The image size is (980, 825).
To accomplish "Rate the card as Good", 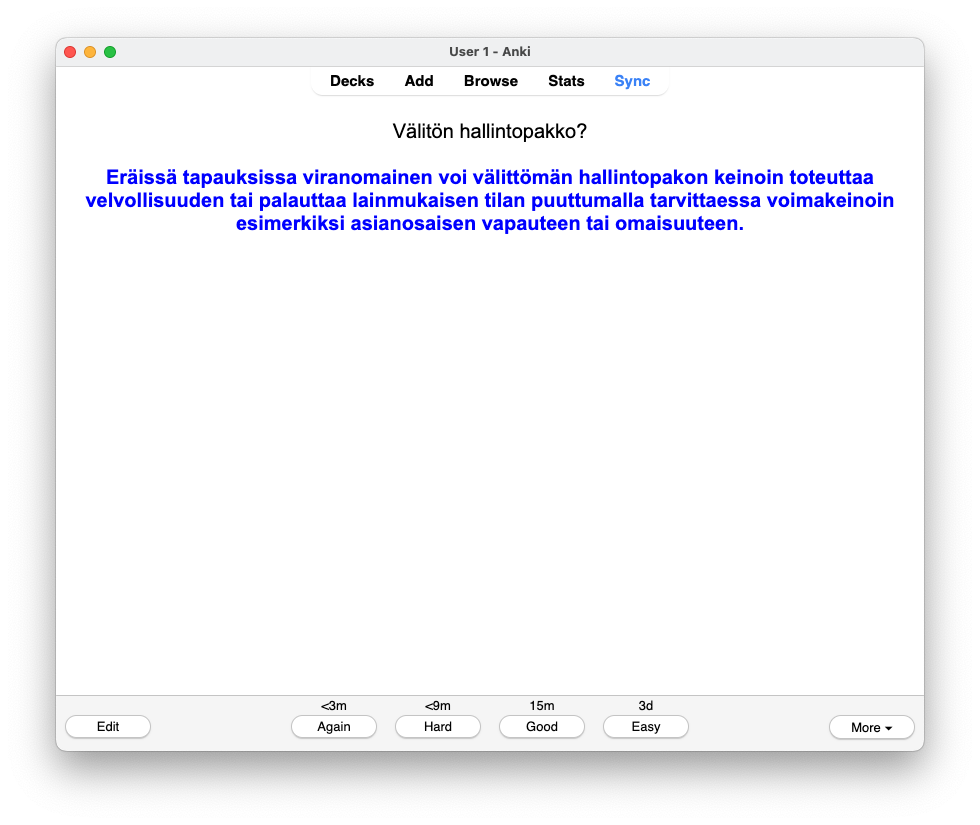I will click(542, 727).
